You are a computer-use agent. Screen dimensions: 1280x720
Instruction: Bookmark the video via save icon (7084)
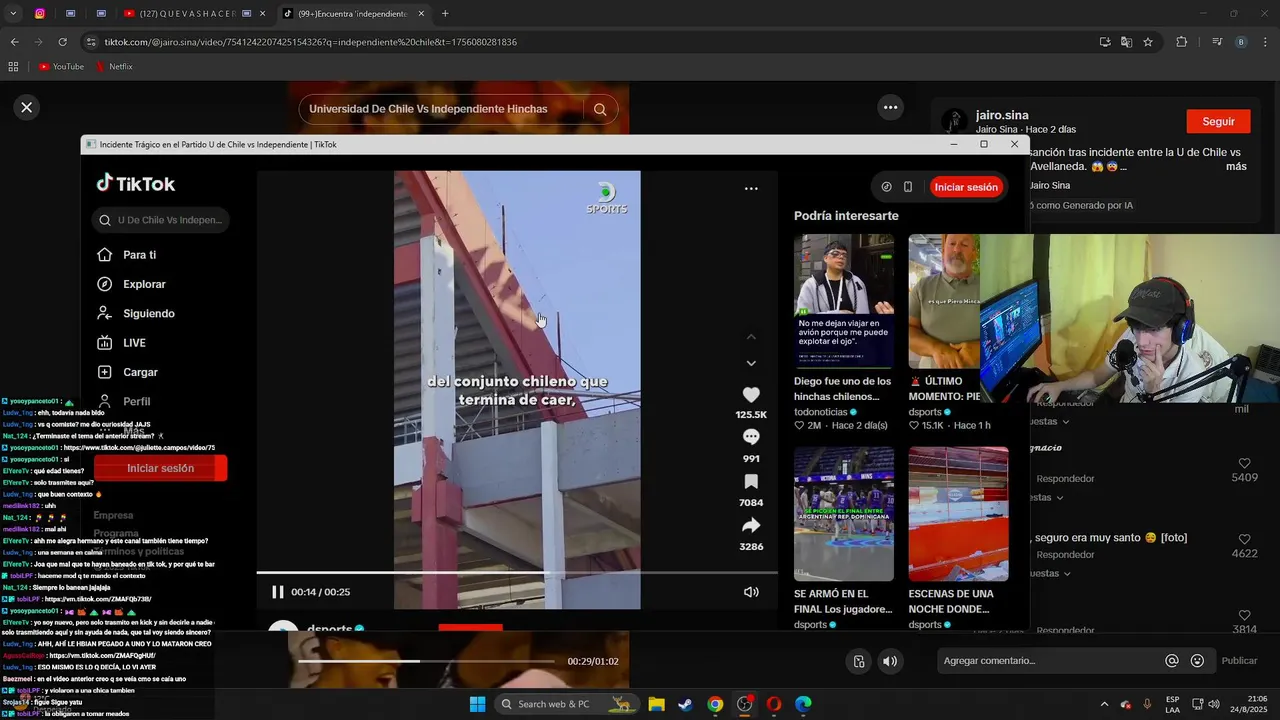tap(751, 482)
